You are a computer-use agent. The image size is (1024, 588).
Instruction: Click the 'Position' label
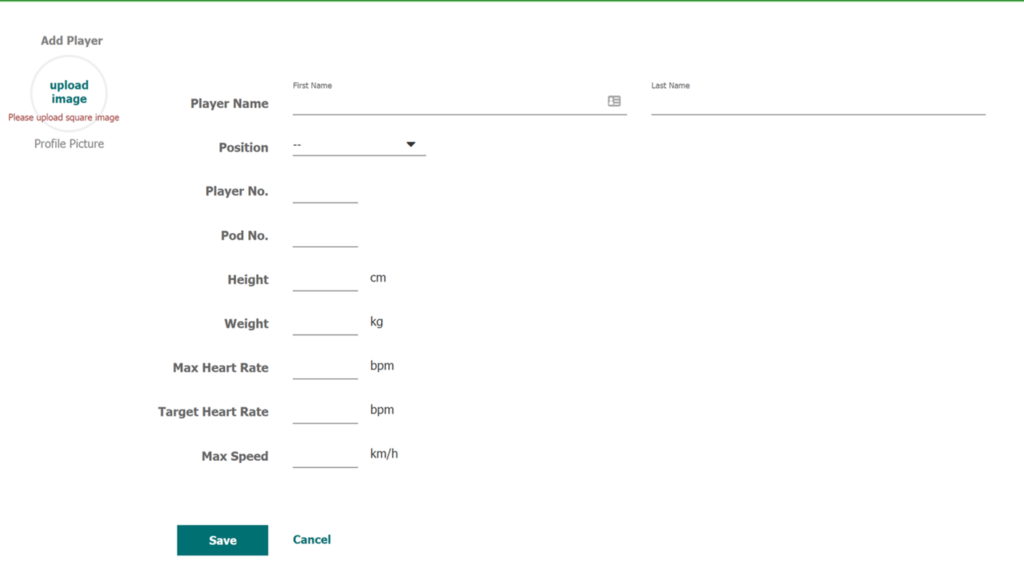(x=244, y=148)
